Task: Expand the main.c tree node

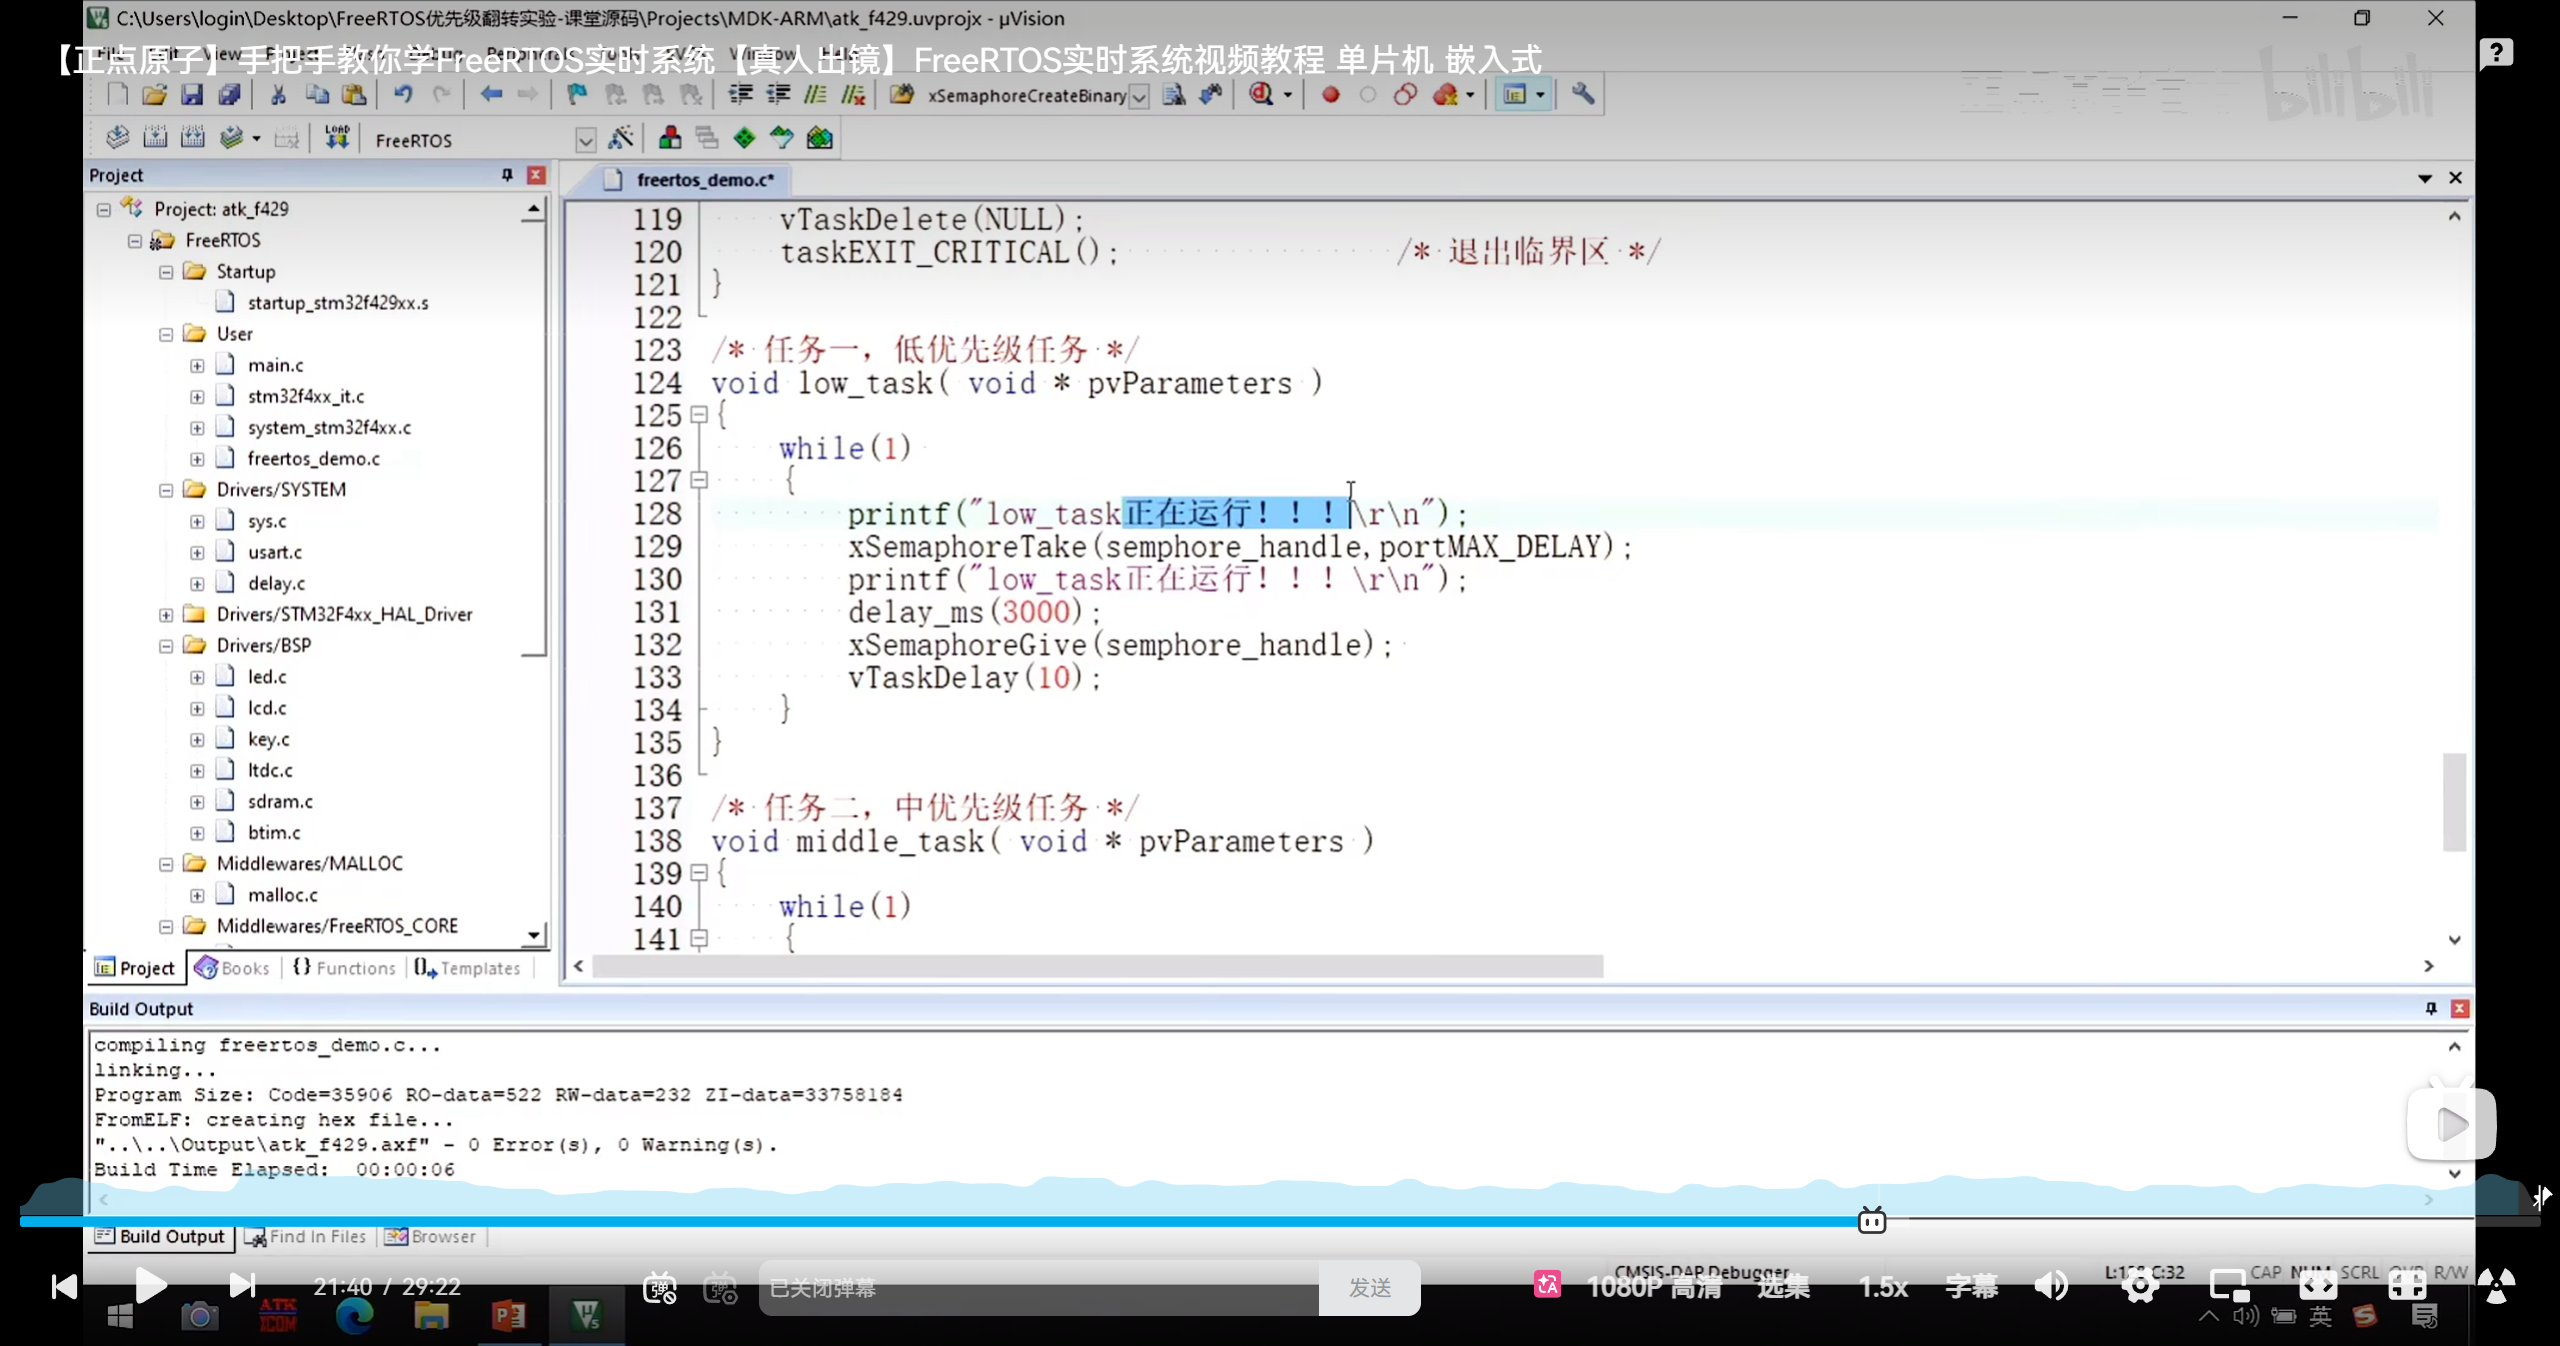Action: coord(197,366)
